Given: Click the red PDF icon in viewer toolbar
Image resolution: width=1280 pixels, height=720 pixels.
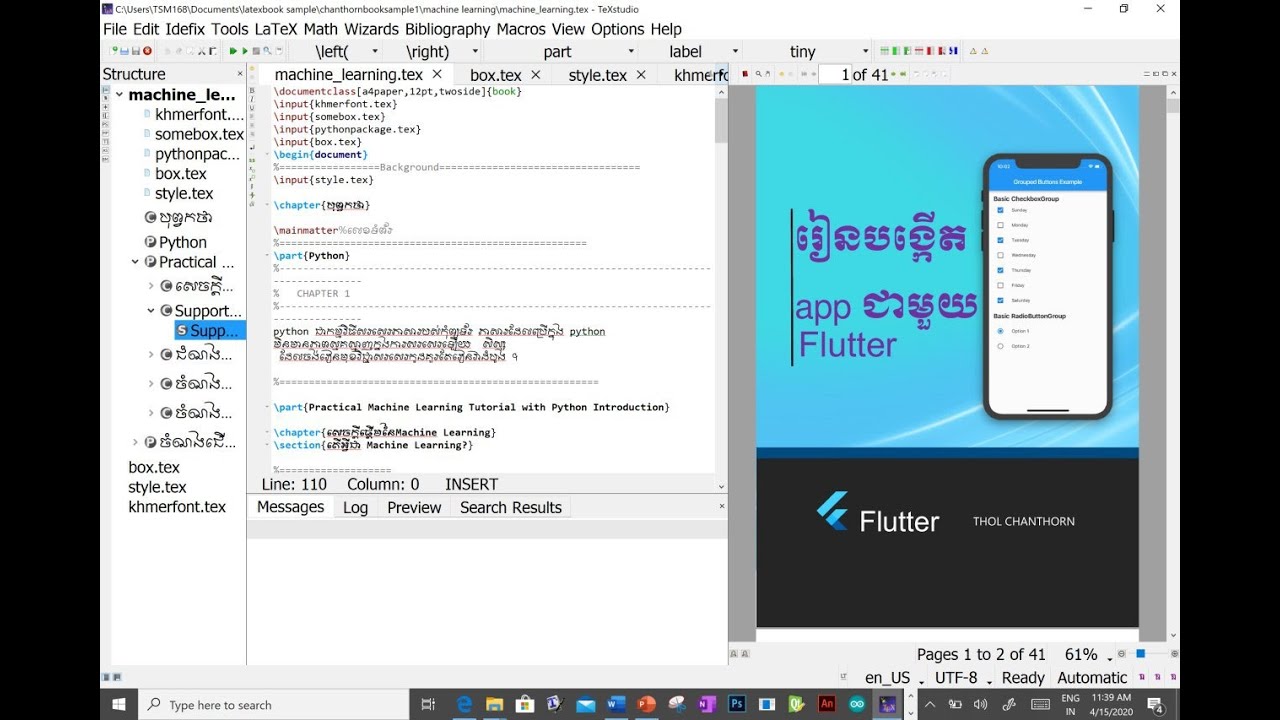Looking at the screenshot, I should pos(745,74).
